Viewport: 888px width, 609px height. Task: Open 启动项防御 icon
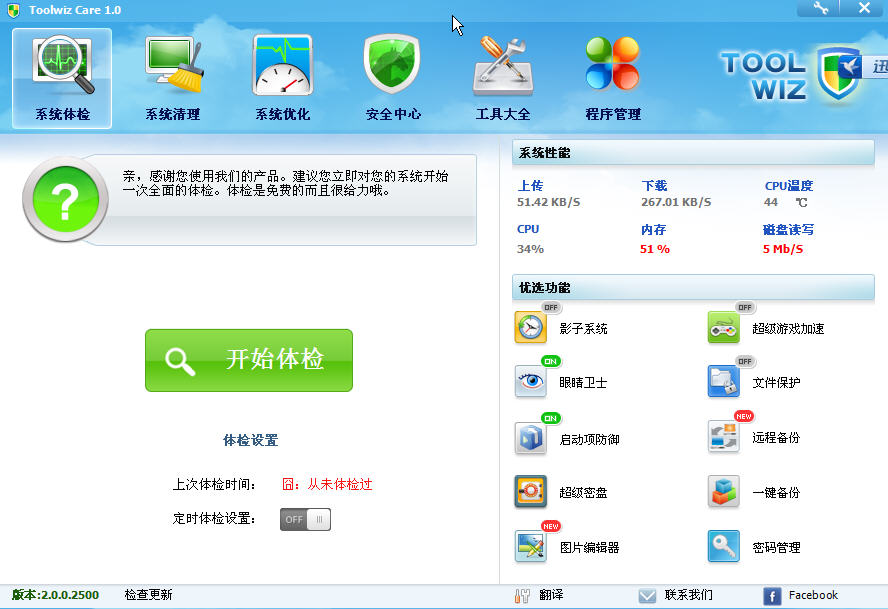531,438
